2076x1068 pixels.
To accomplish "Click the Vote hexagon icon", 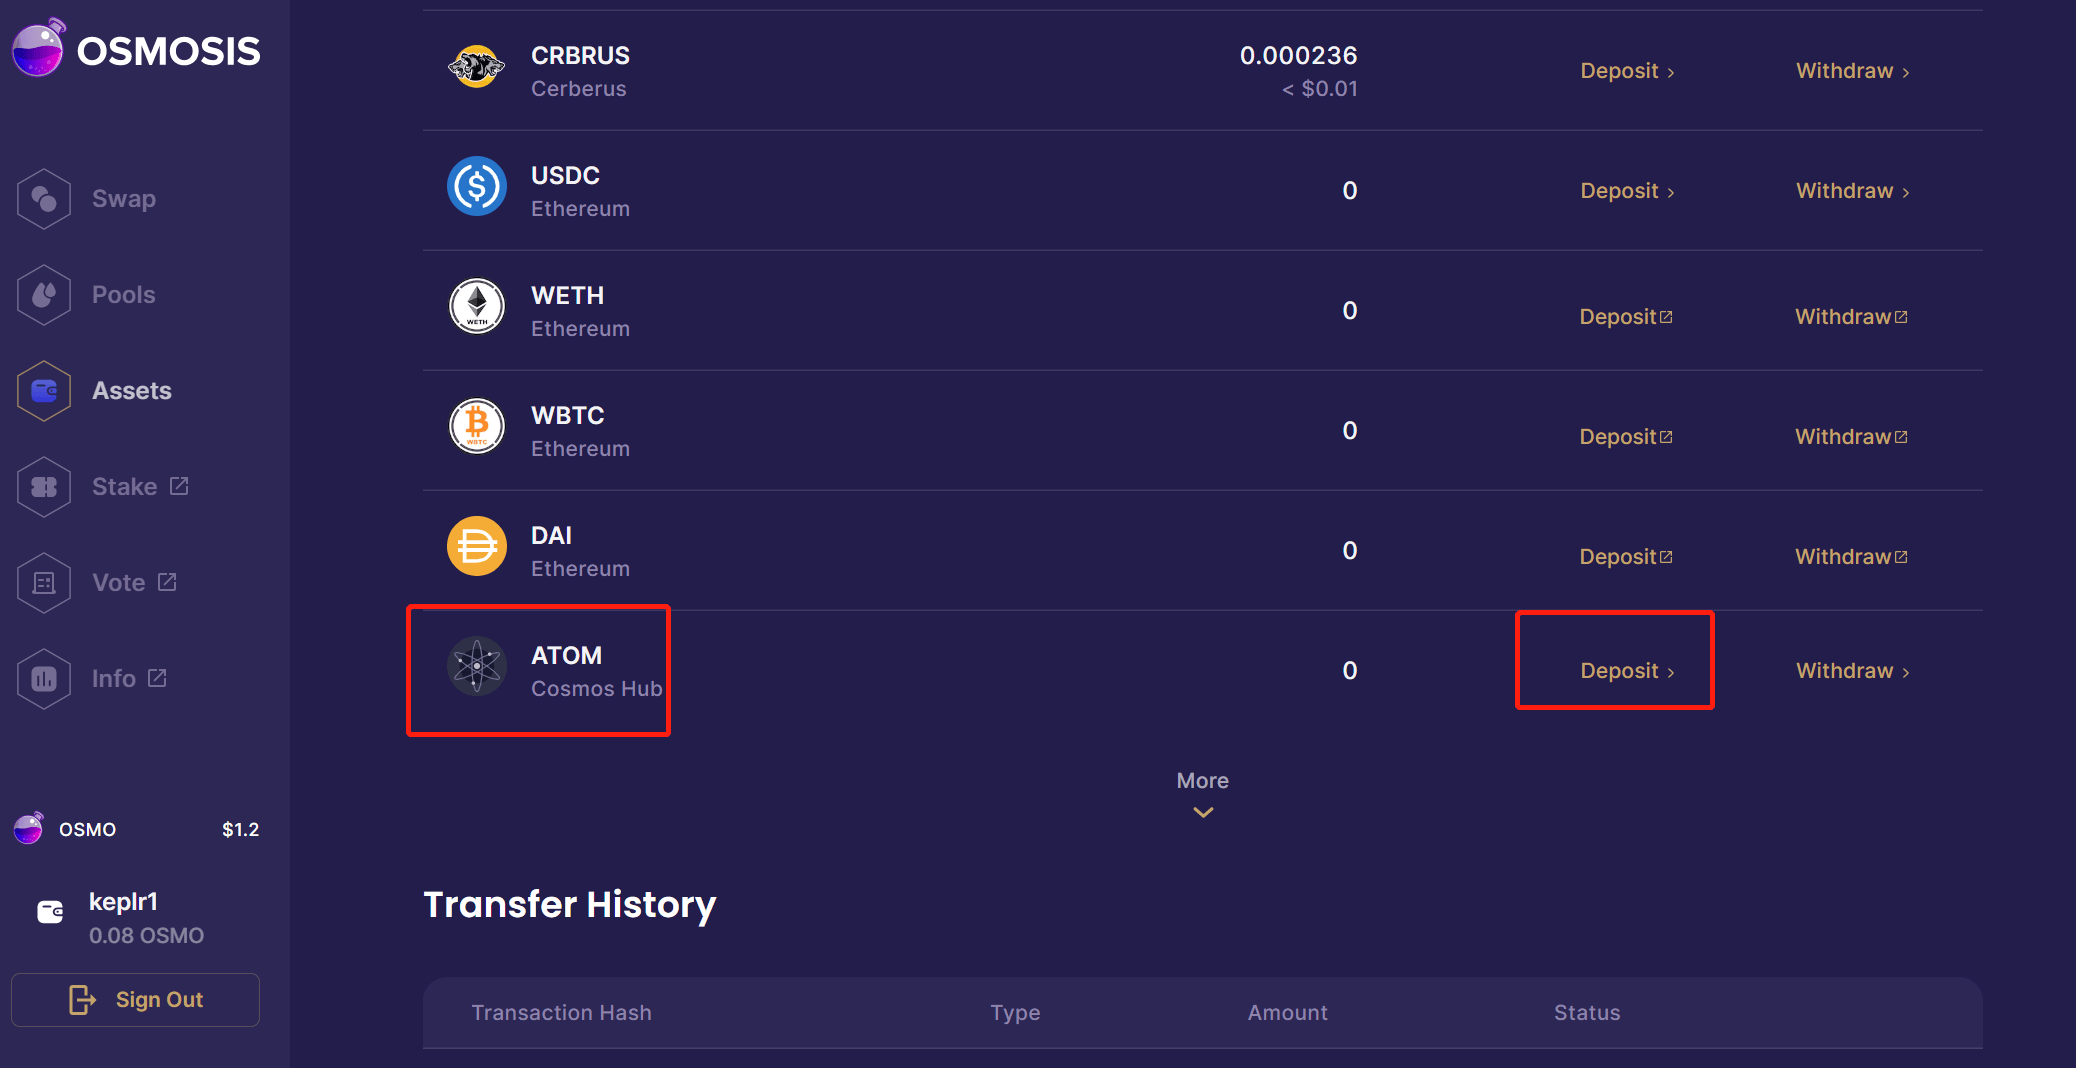I will coord(44,583).
